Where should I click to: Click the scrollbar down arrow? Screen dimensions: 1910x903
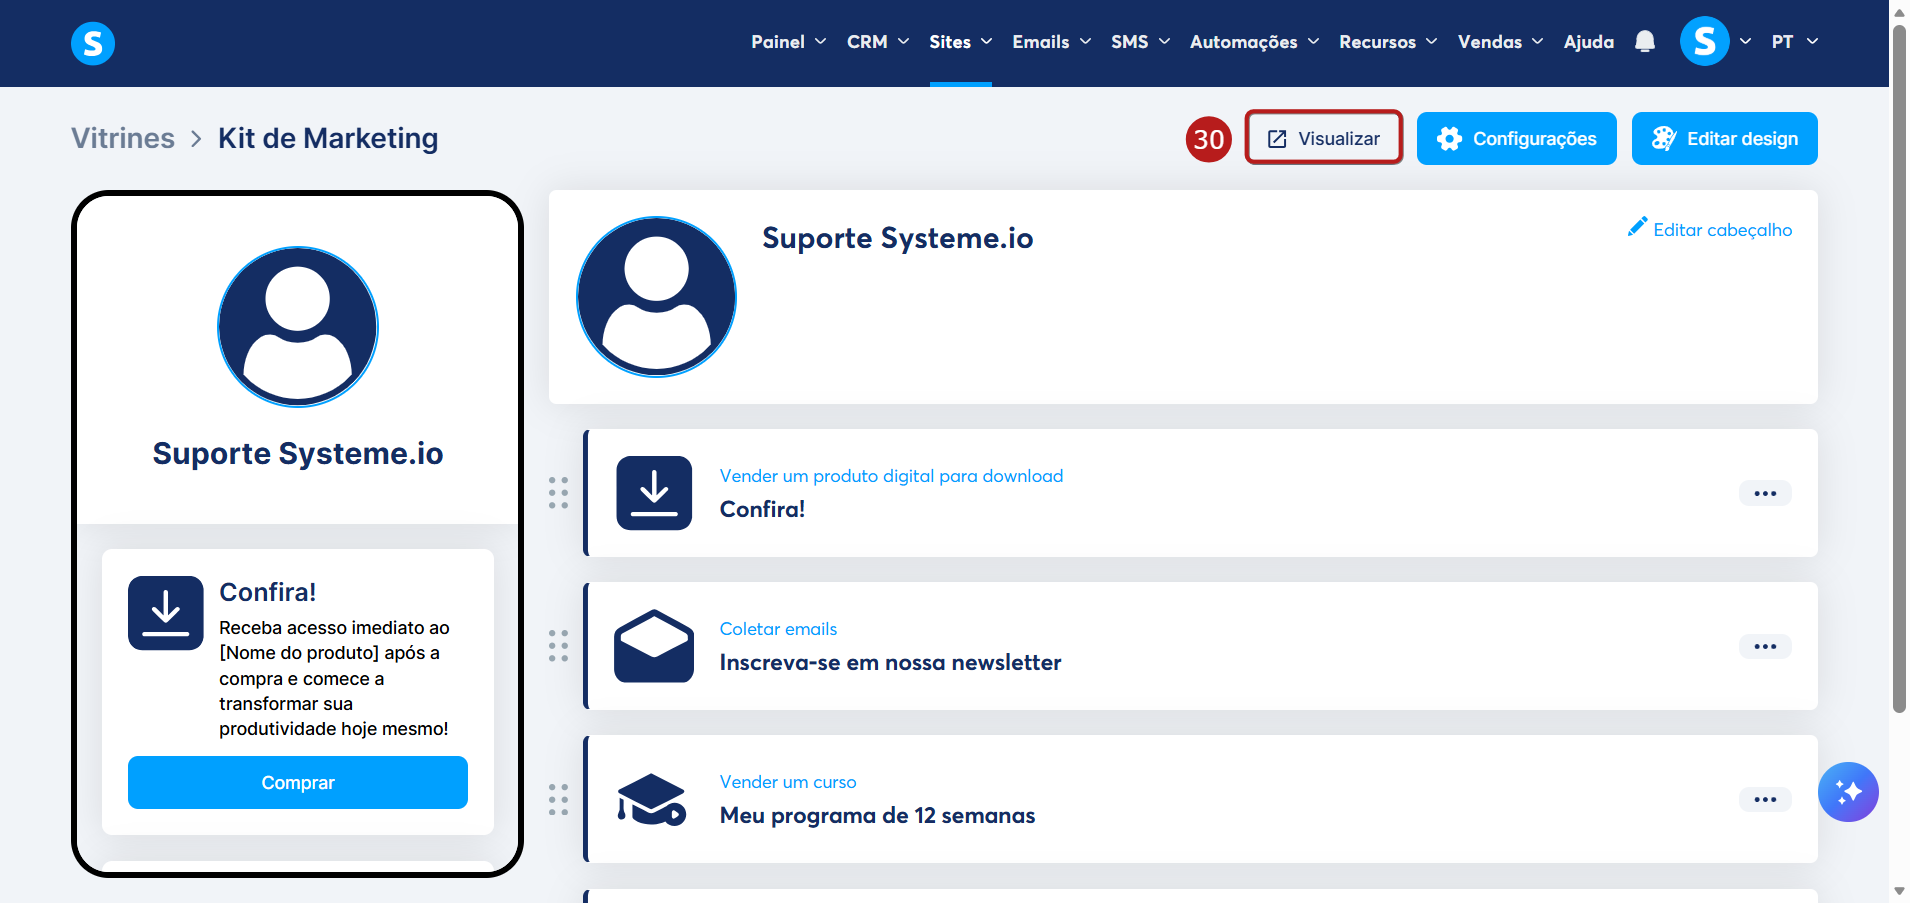[1899, 891]
